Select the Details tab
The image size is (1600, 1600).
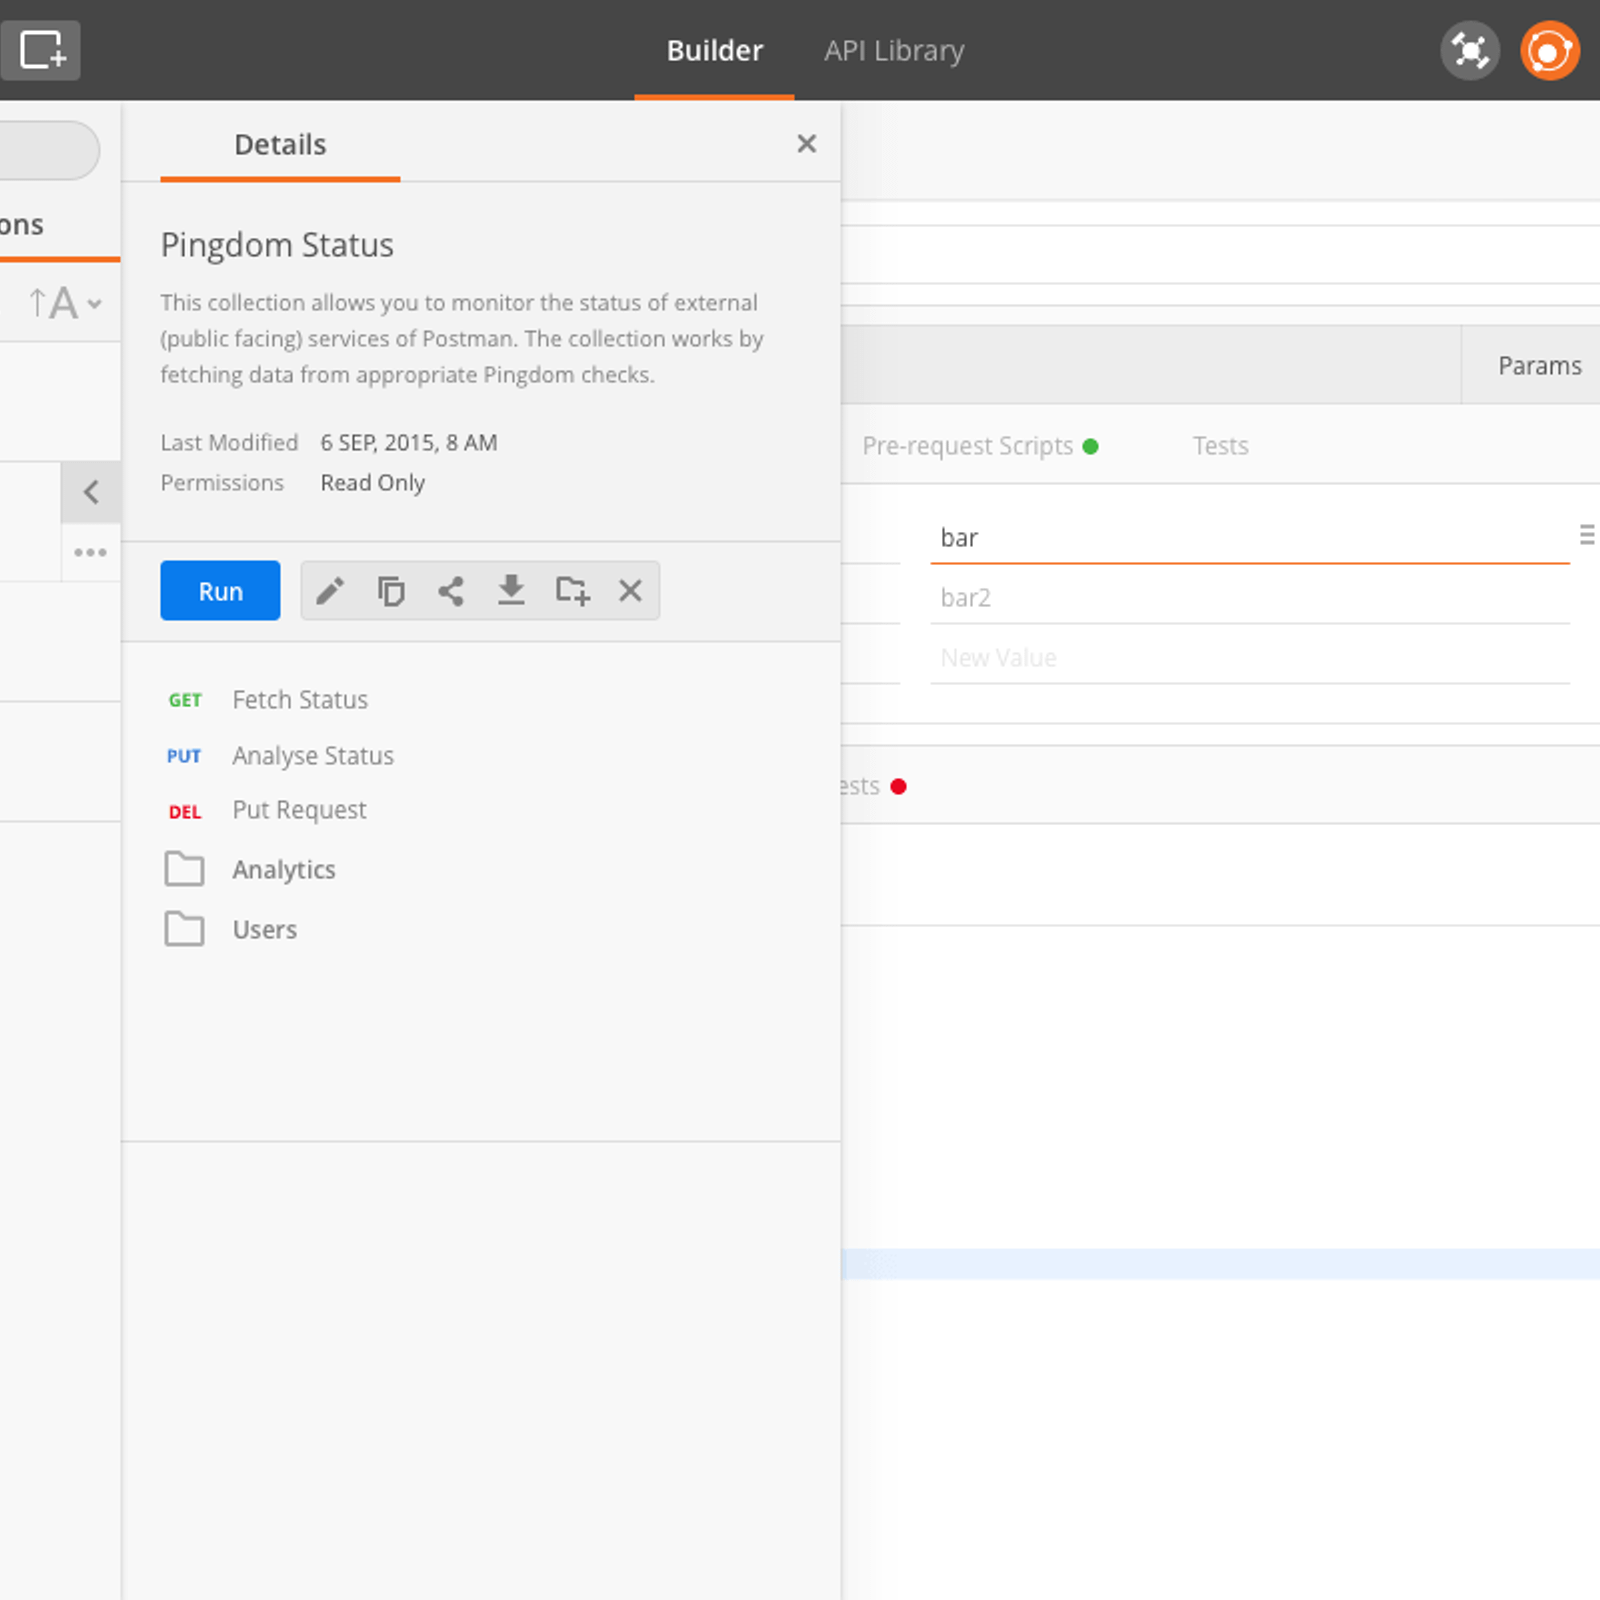click(280, 145)
